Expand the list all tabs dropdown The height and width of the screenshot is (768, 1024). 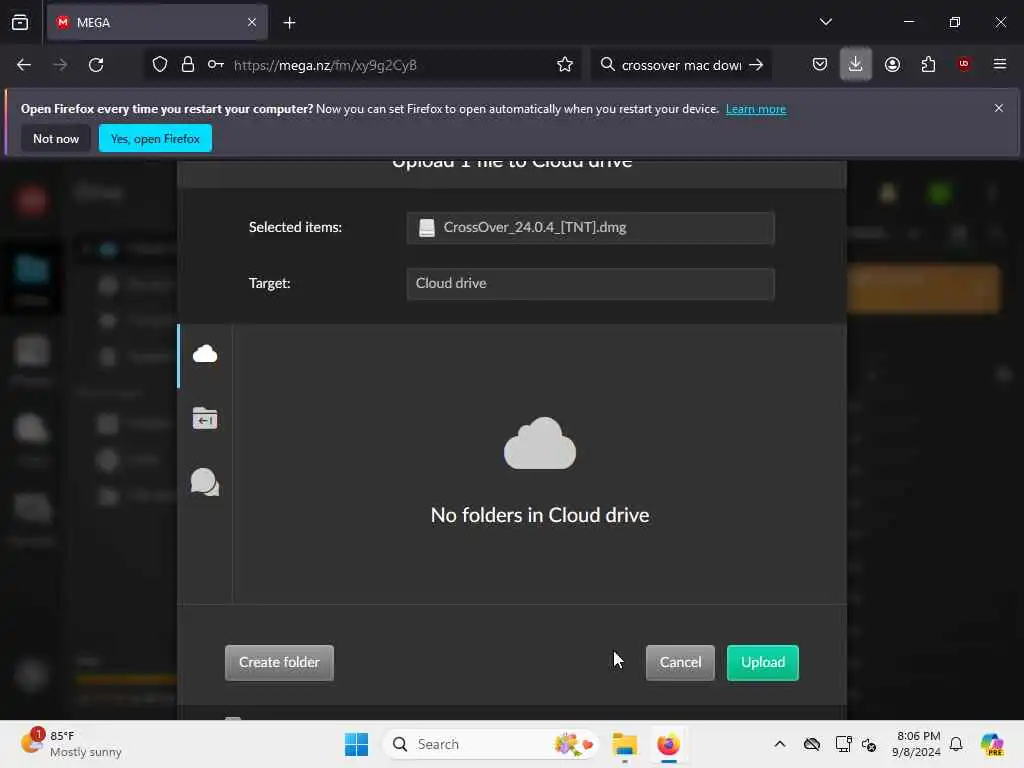(825, 22)
